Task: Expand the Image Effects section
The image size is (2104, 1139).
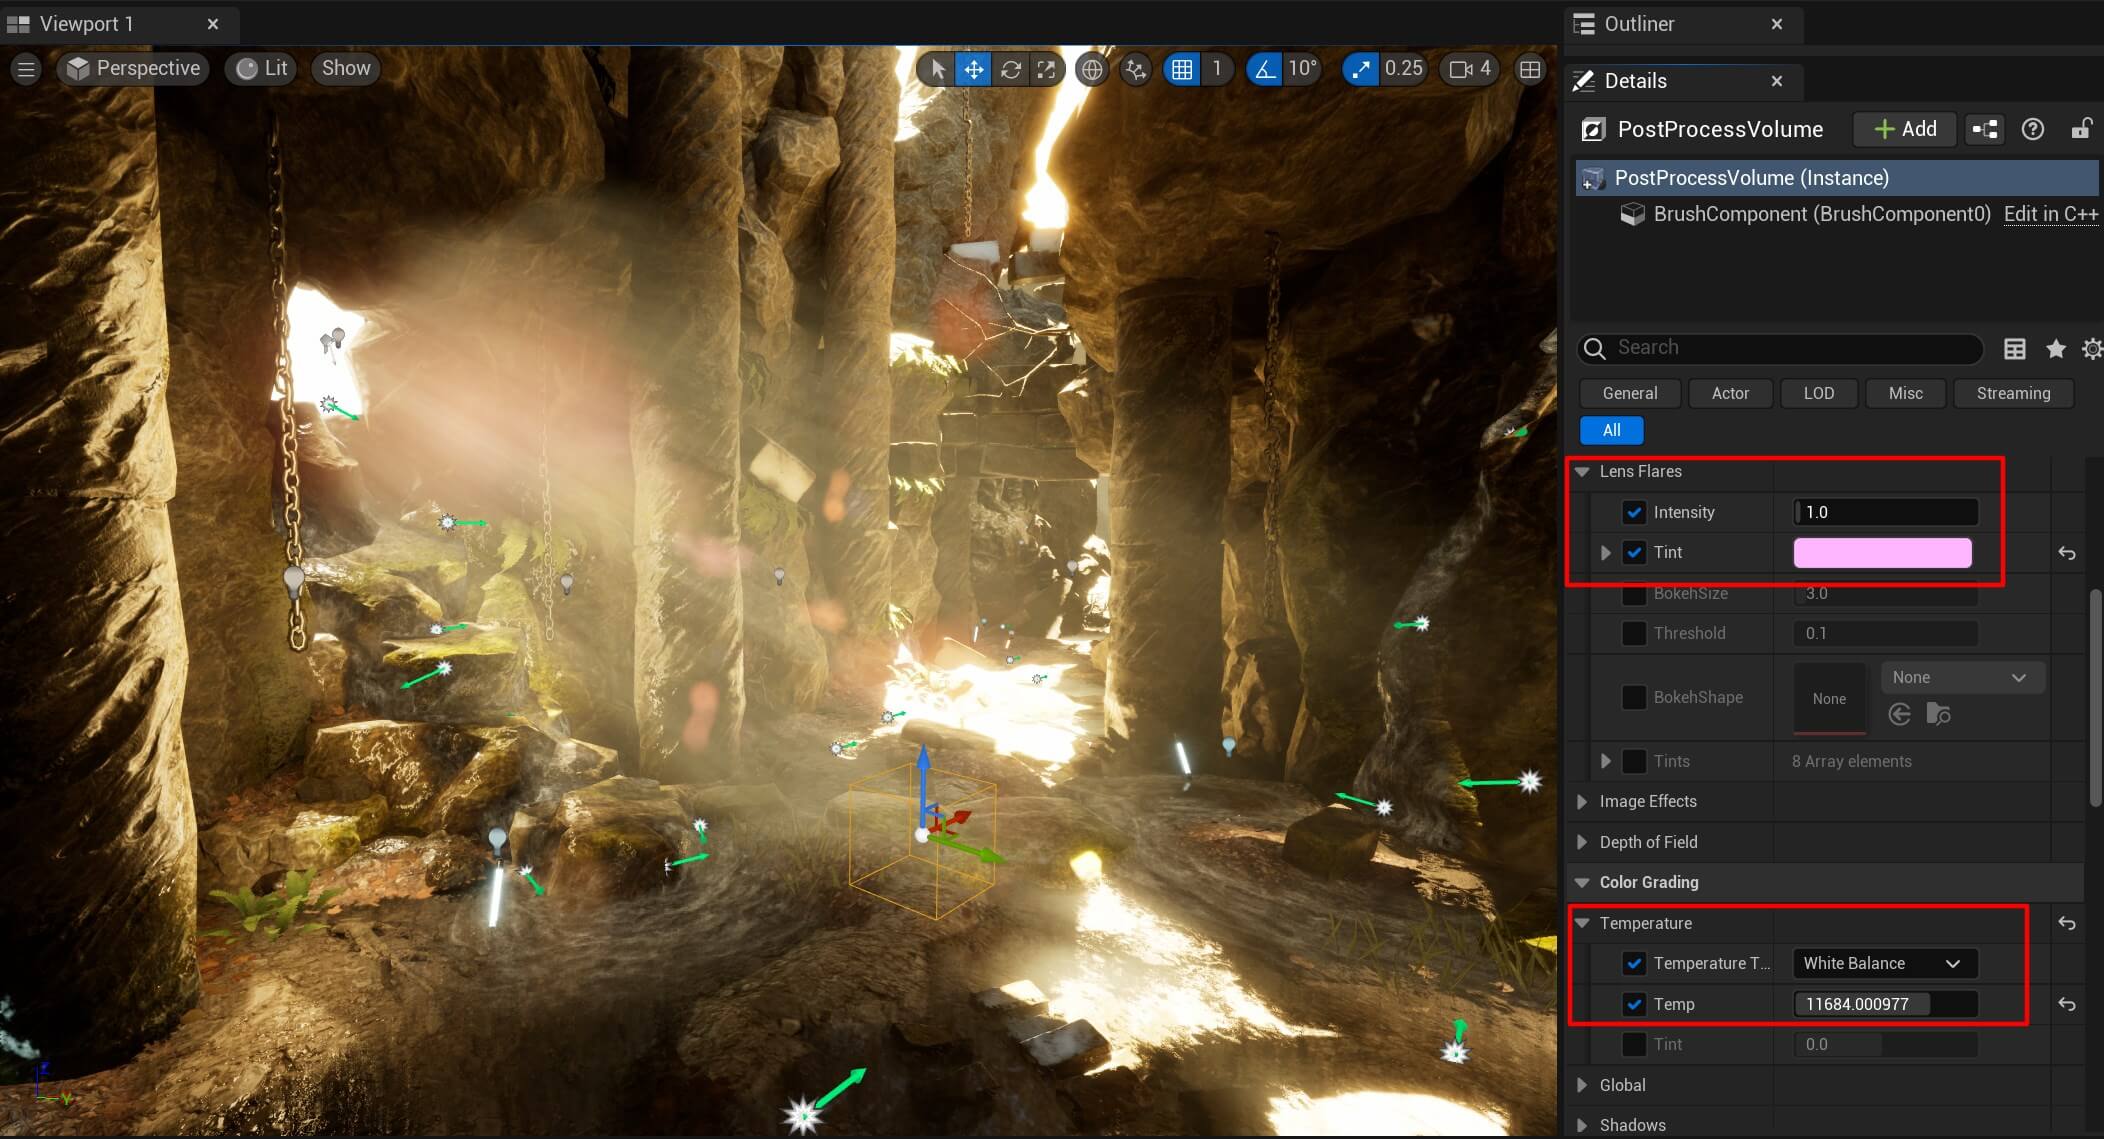Action: [x=1586, y=801]
